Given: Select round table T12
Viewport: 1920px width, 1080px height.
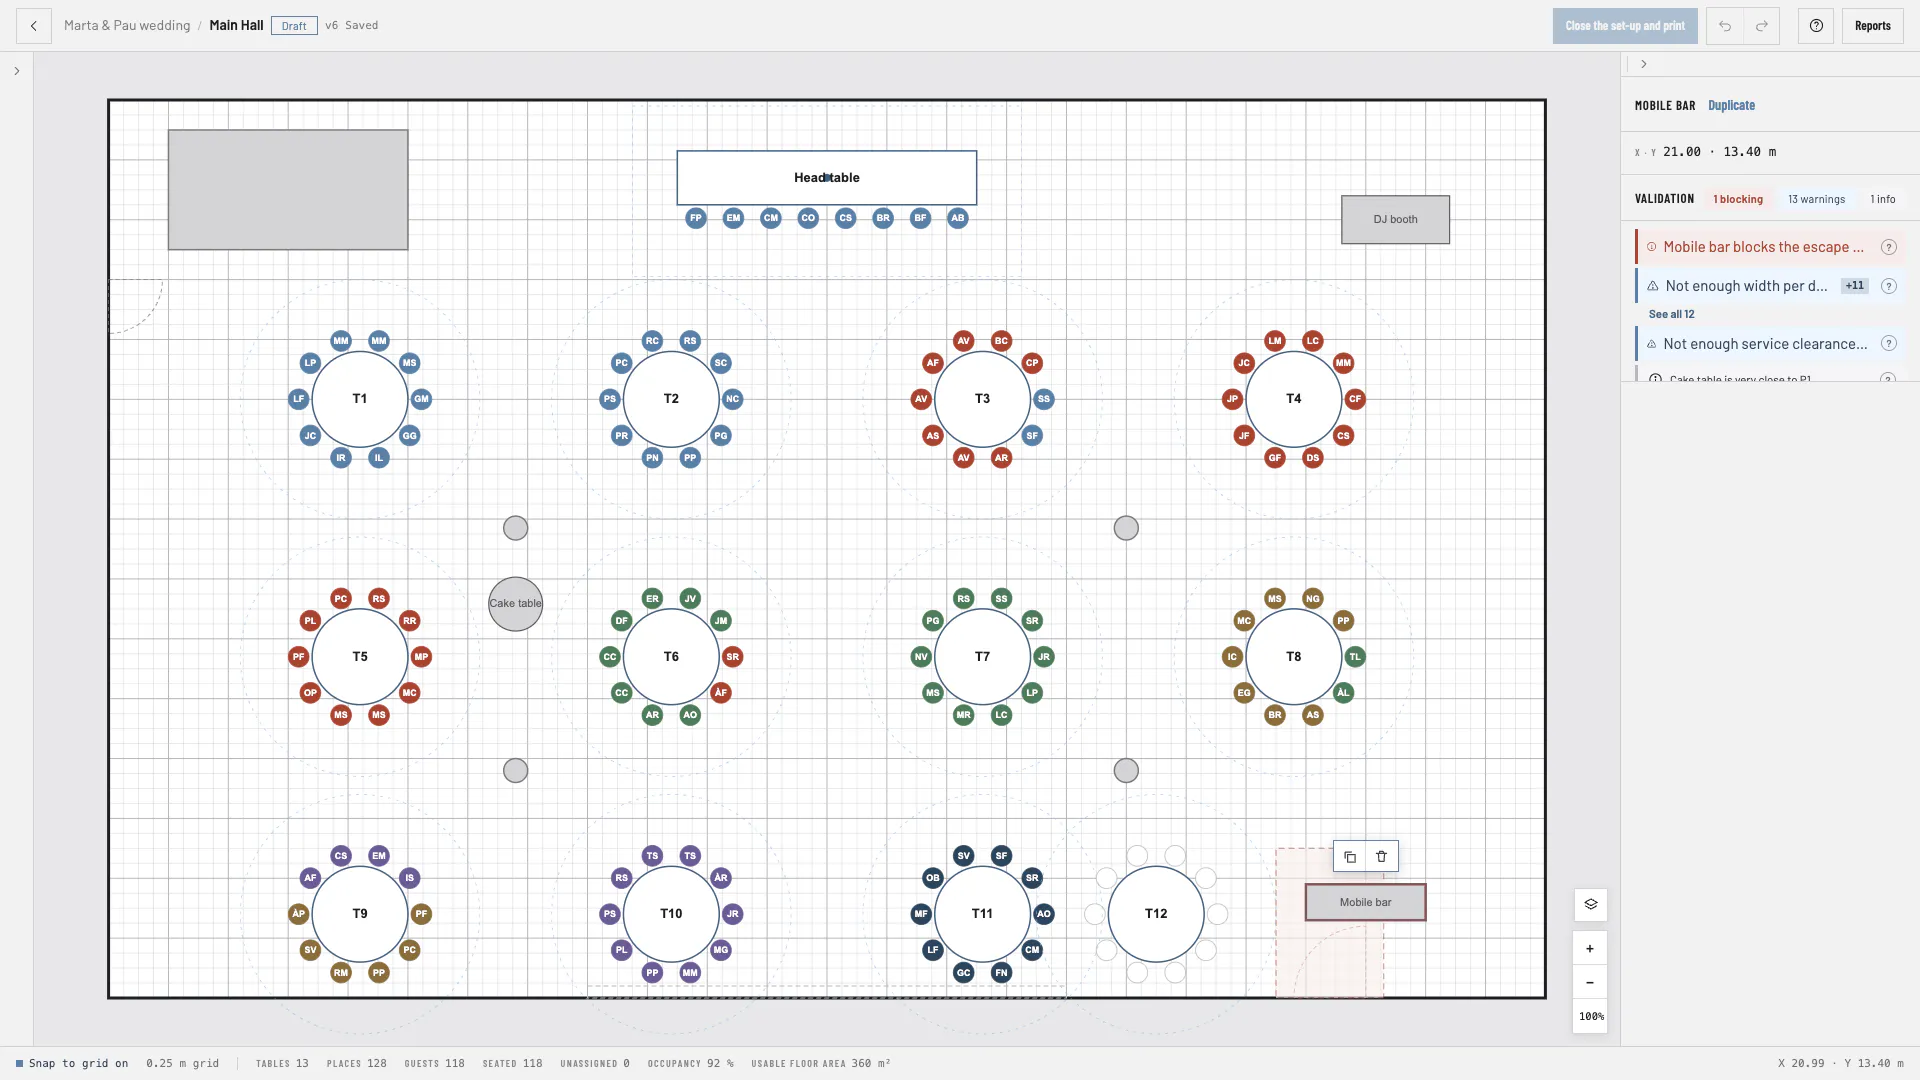Looking at the screenshot, I should pos(1156,914).
